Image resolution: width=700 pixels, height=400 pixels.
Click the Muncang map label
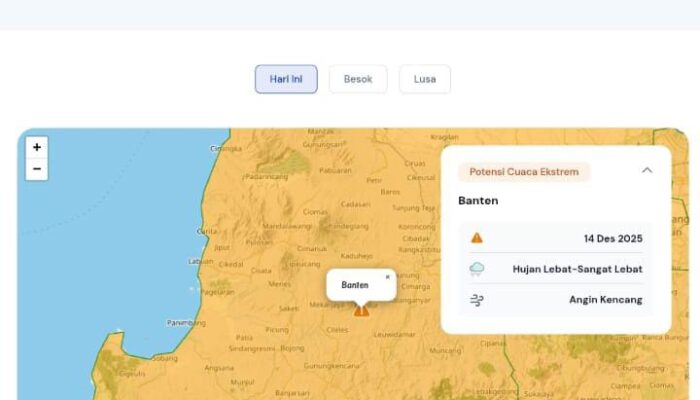pos(445,351)
